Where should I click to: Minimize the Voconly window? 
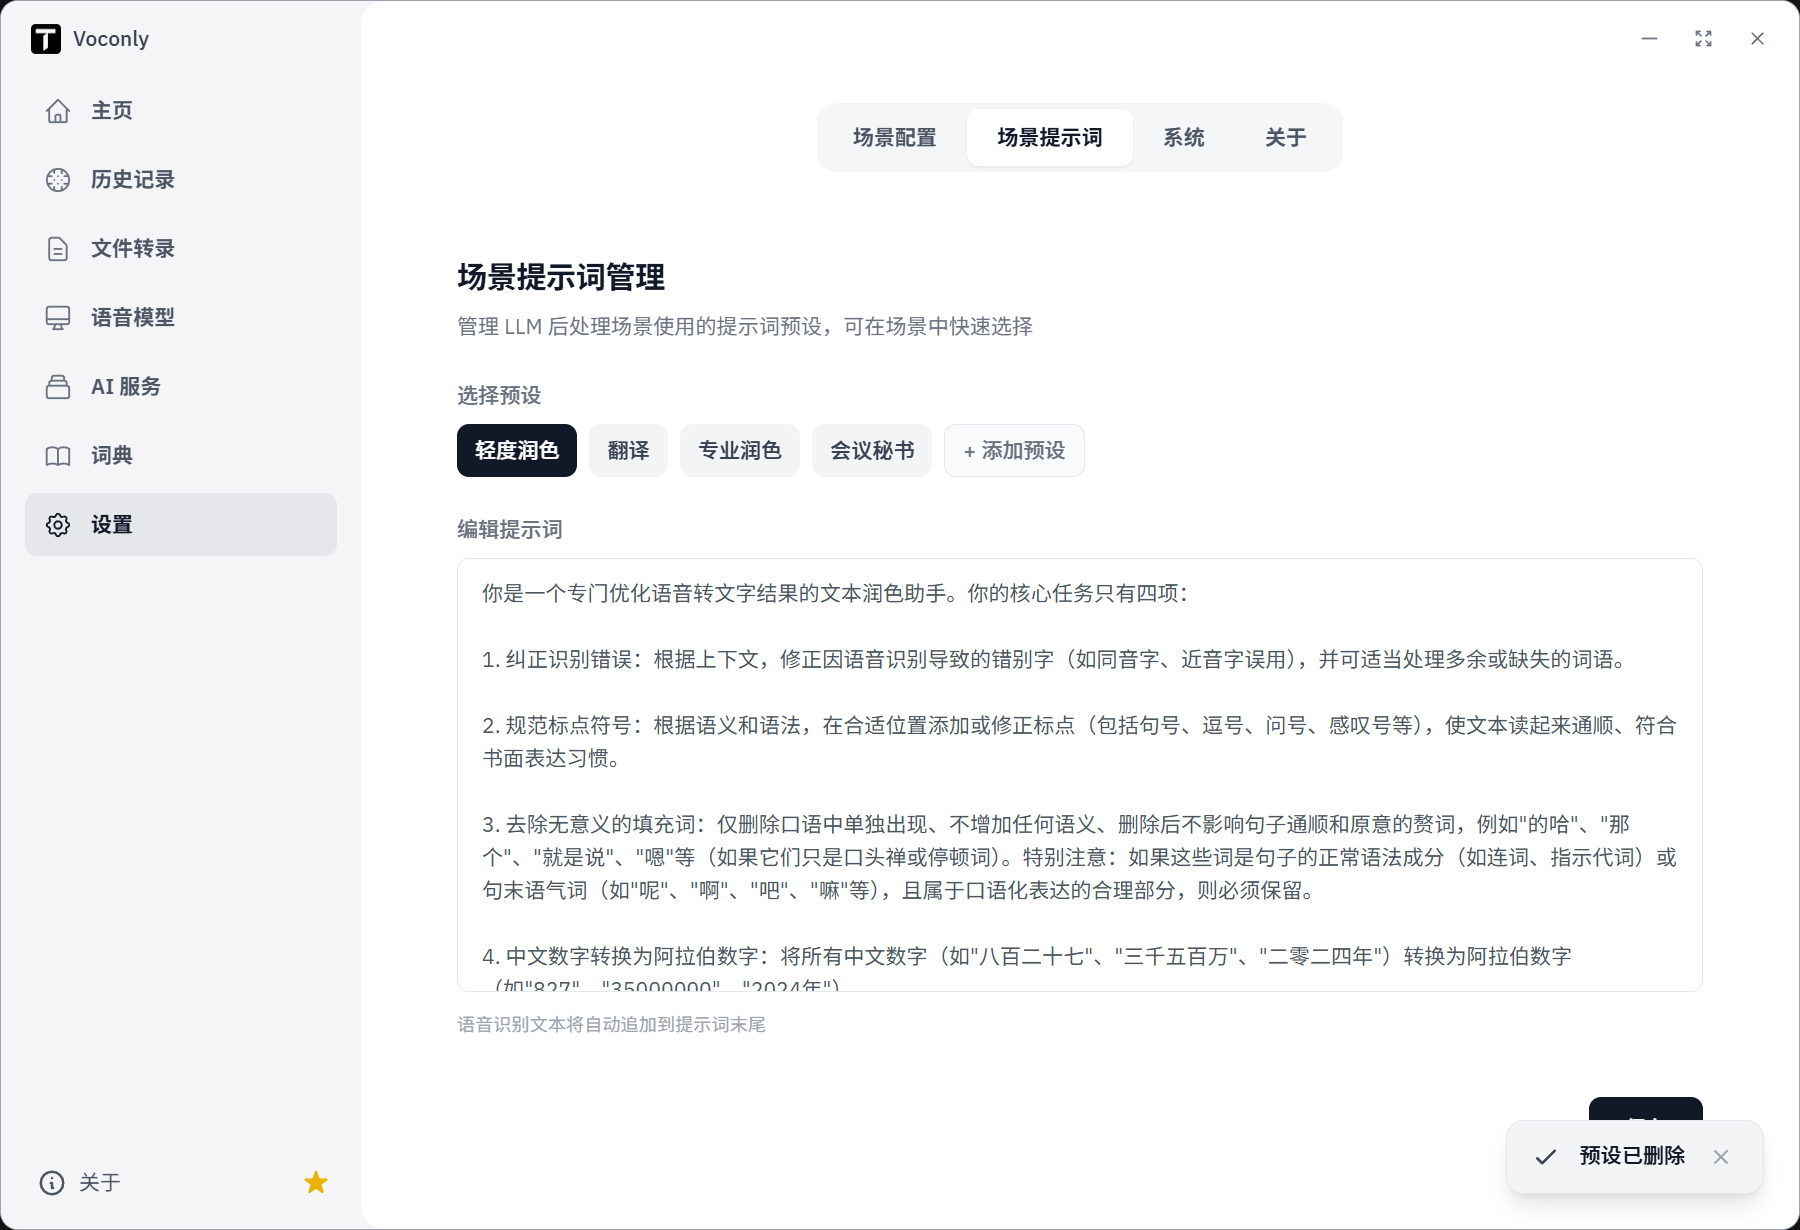1650,39
